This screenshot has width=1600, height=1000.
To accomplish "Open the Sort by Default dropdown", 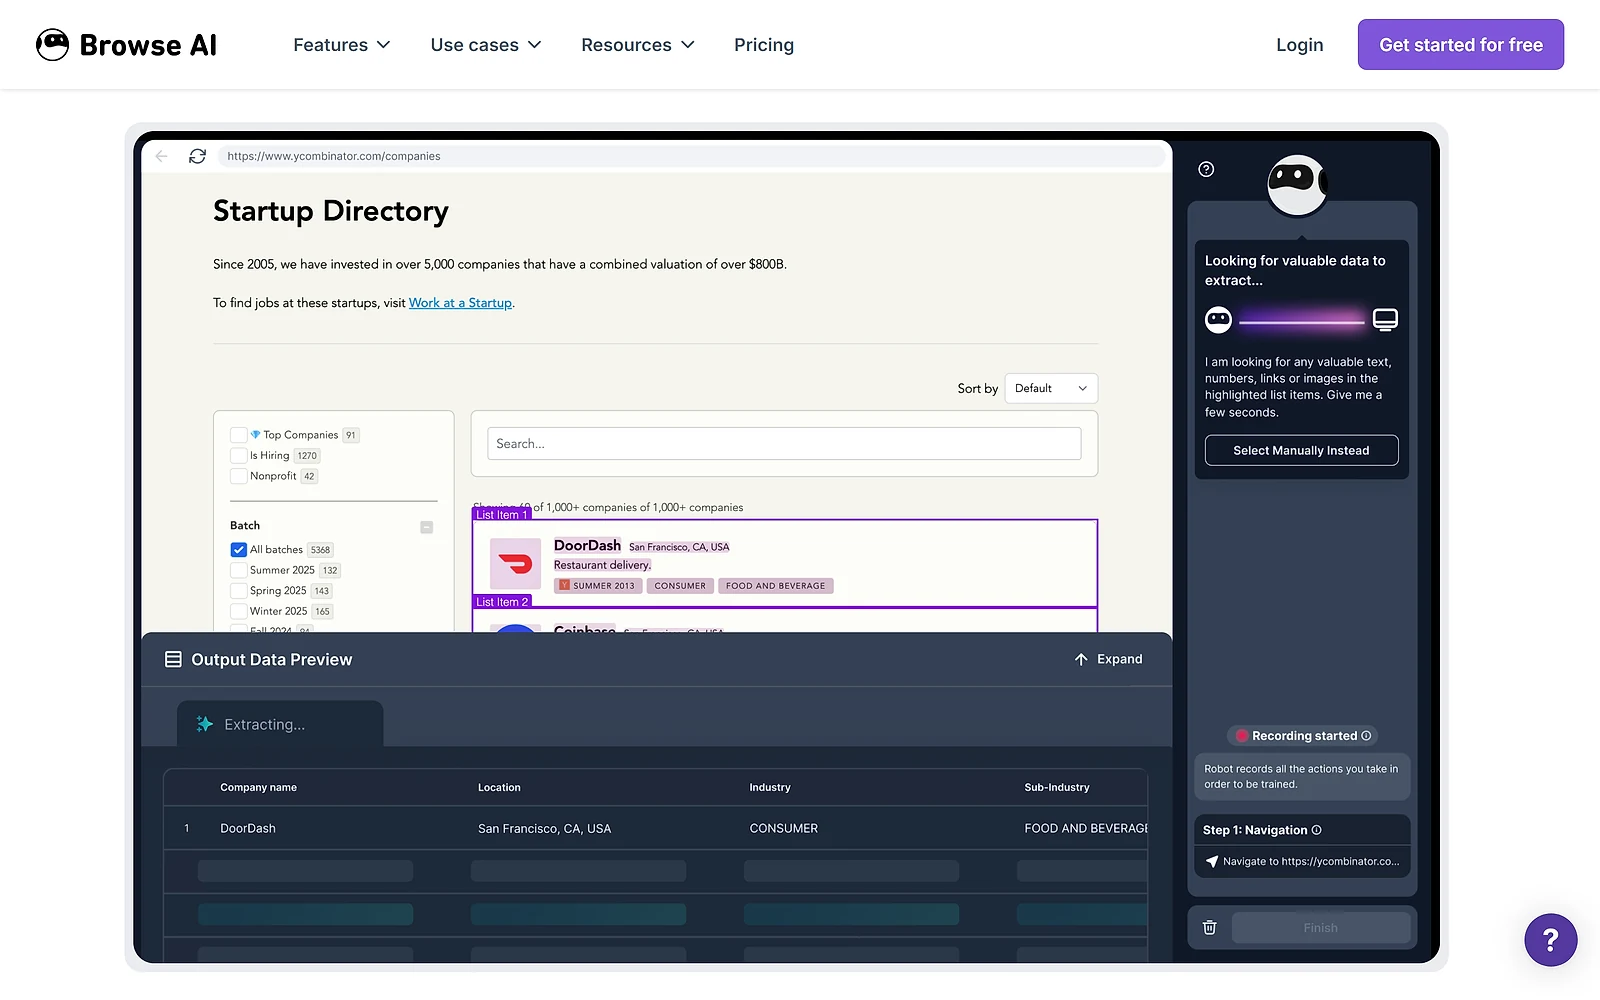I will pos(1051,388).
